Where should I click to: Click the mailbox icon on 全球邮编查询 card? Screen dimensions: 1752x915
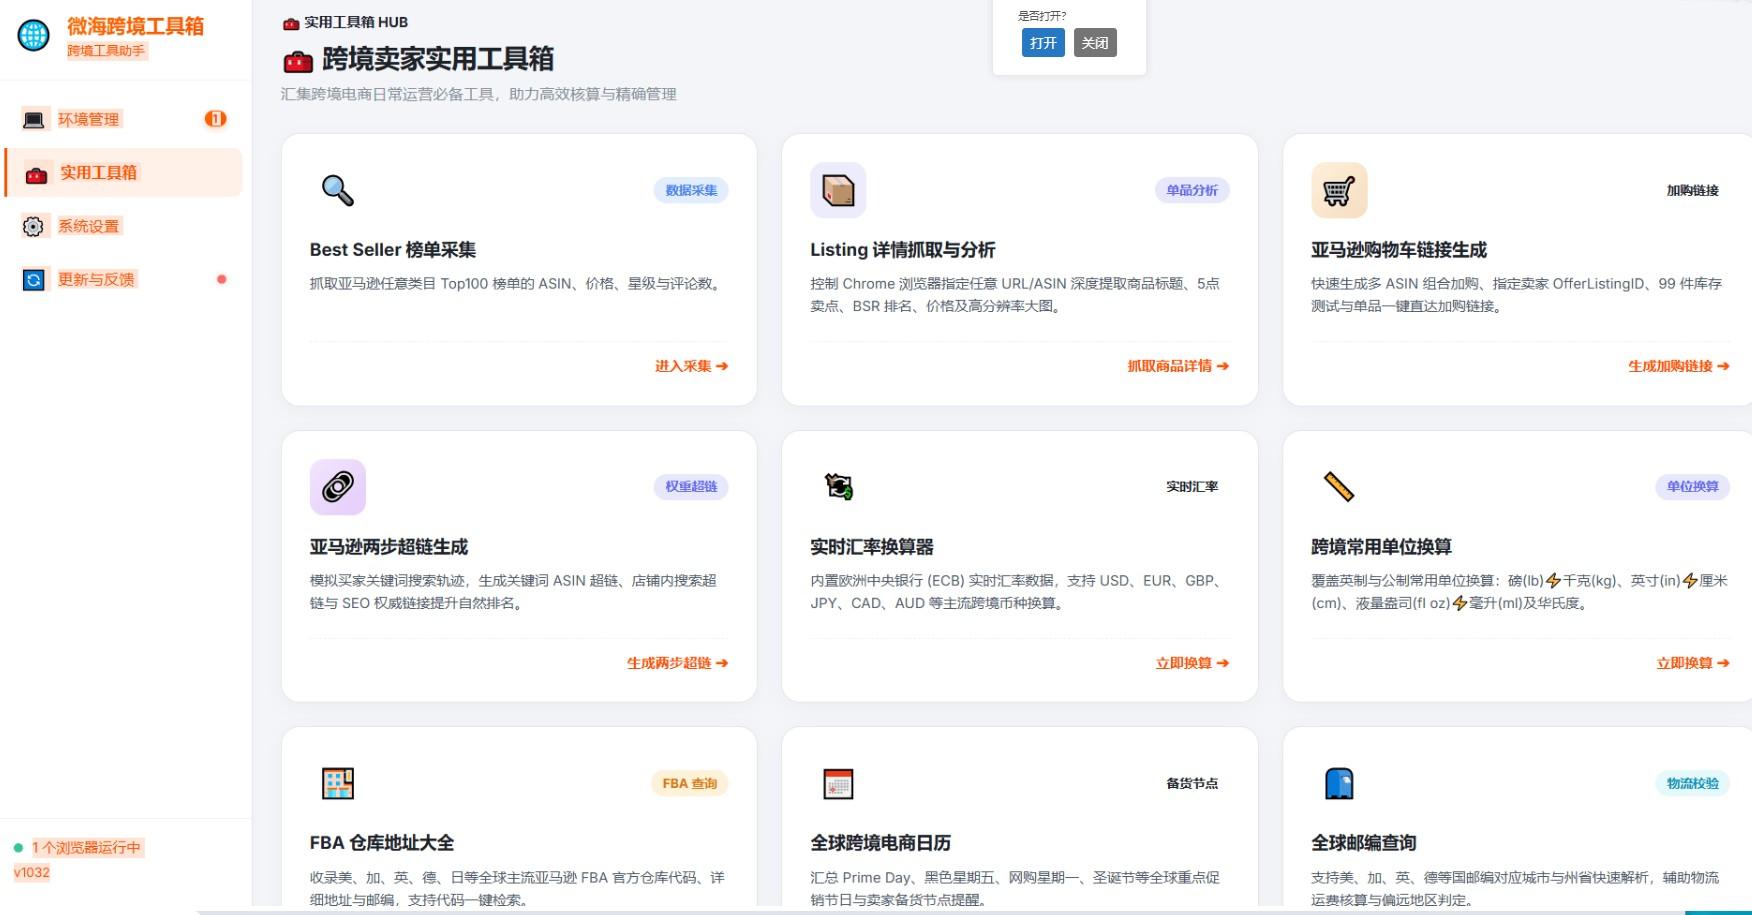(x=1339, y=783)
